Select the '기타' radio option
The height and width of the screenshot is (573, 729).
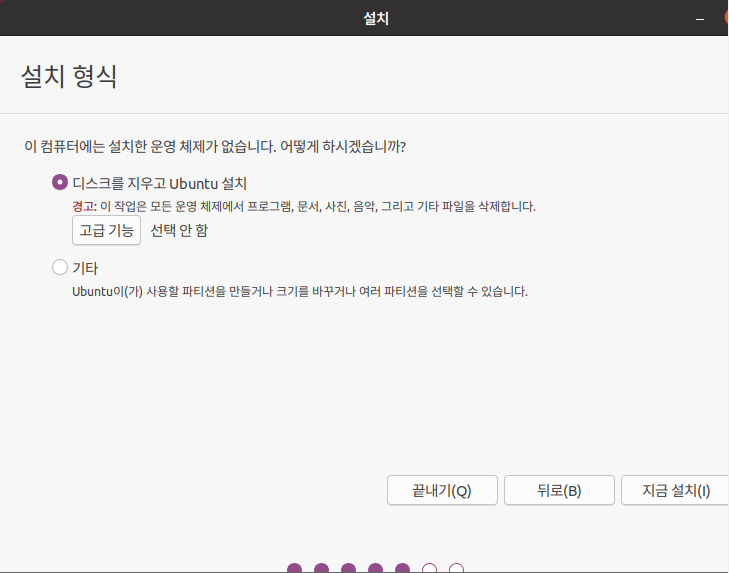pyautogui.click(x=60, y=267)
